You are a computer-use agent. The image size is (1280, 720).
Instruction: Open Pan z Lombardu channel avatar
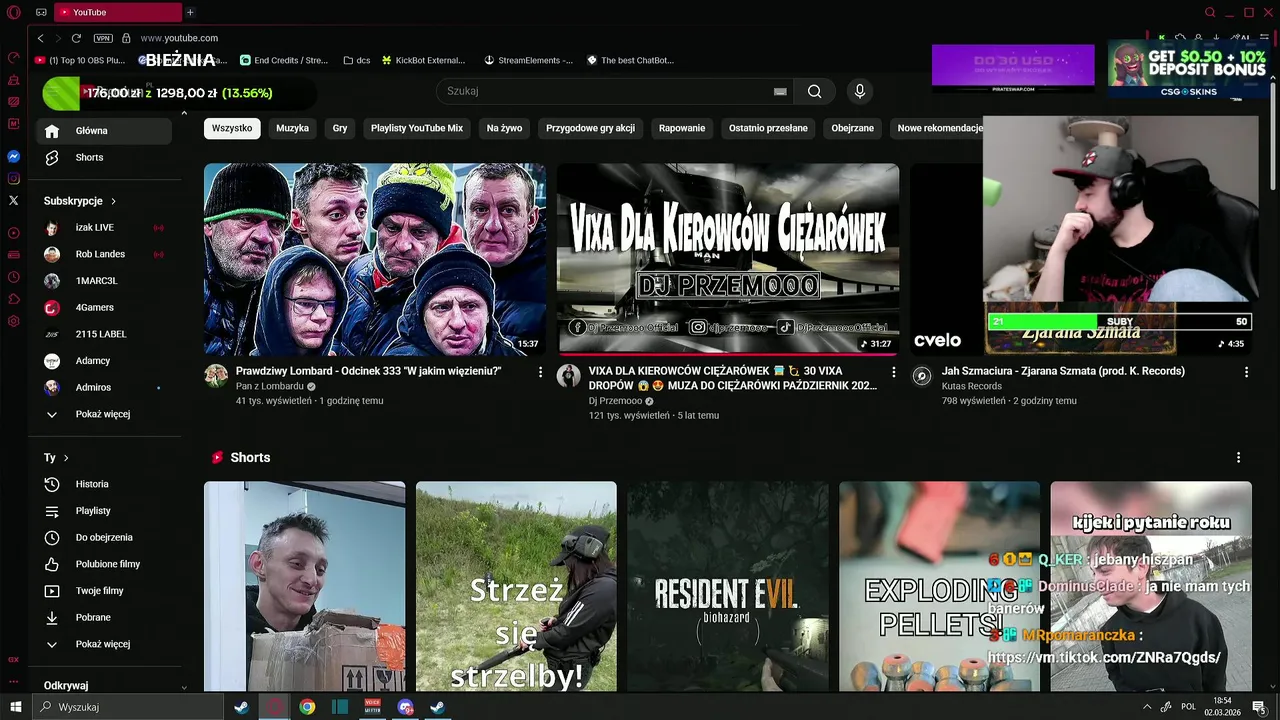216,376
